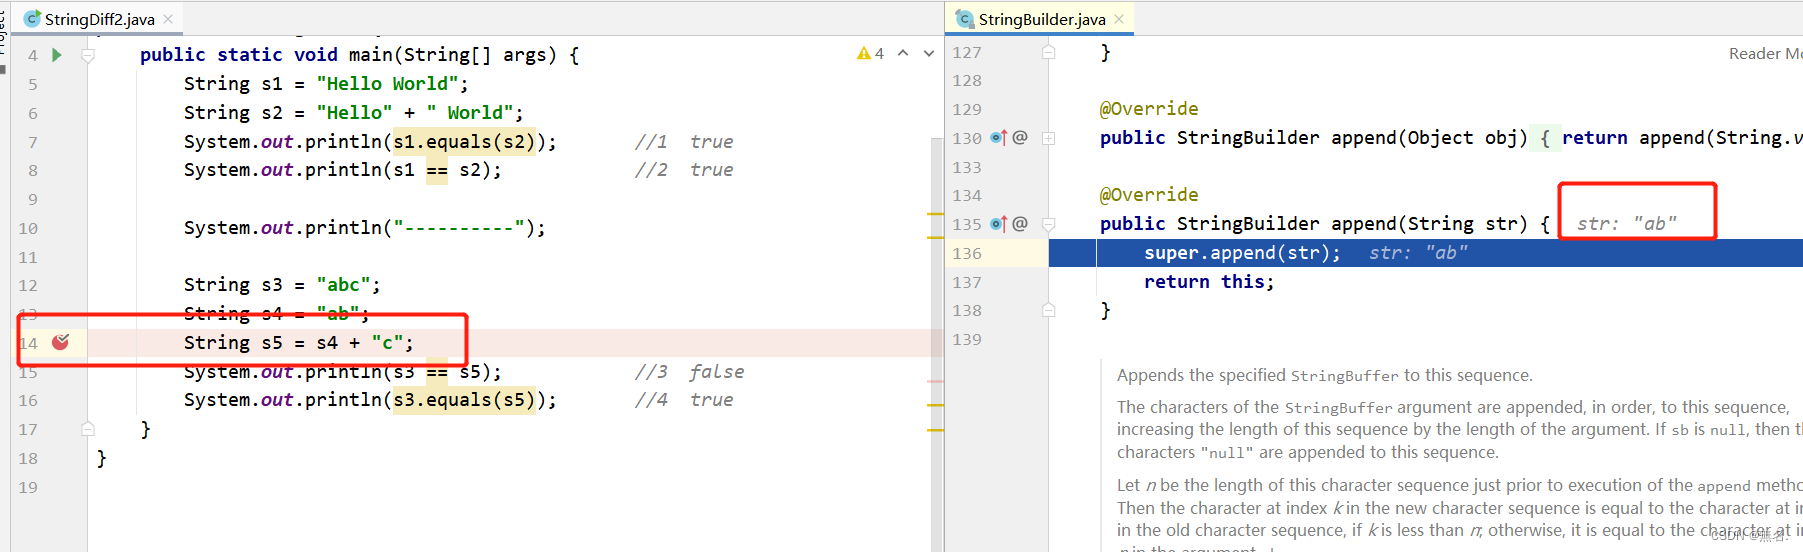This screenshot has height=552, width=1803.
Task: Click the @ annotation icon on line 130
Action: tap(1020, 138)
